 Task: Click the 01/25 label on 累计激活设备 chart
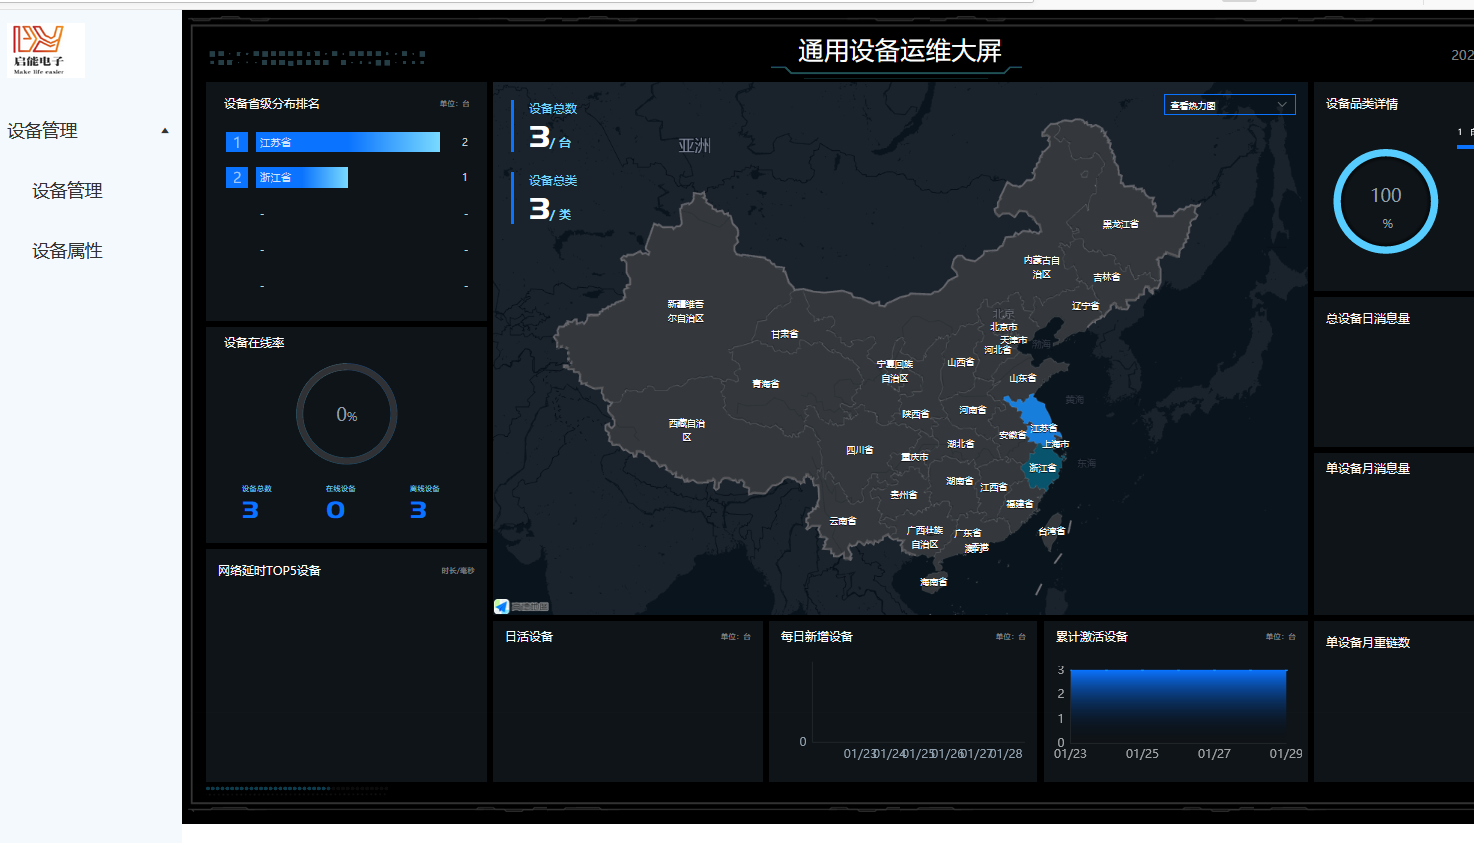pos(1142,754)
